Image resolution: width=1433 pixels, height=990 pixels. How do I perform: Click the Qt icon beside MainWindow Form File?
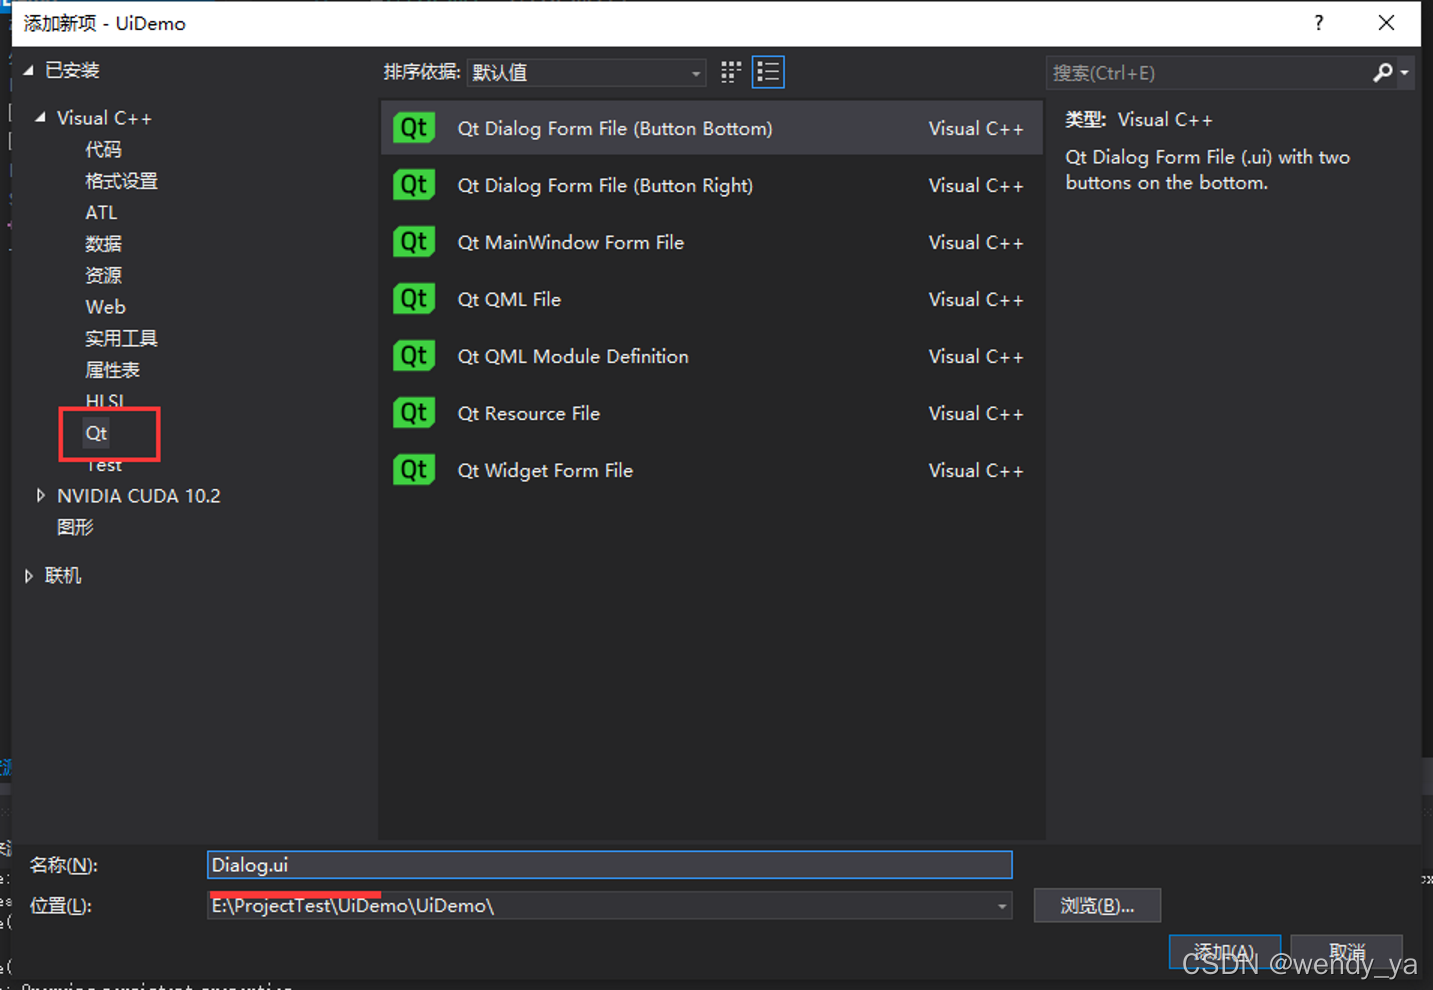tap(414, 242)
